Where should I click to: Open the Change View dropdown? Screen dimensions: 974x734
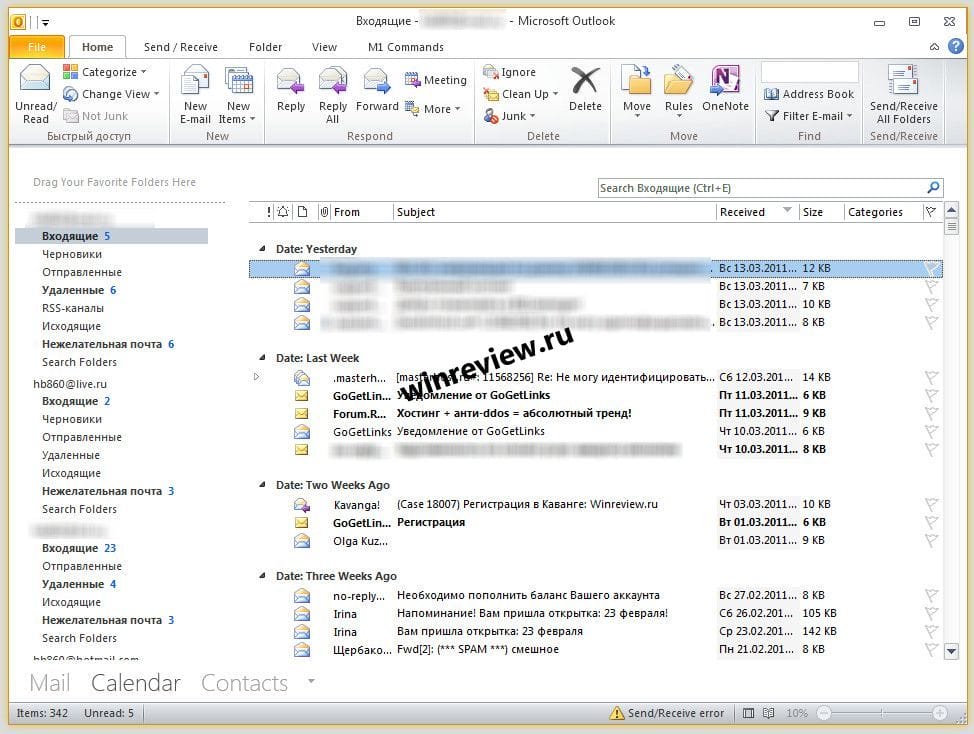(112, 94)
